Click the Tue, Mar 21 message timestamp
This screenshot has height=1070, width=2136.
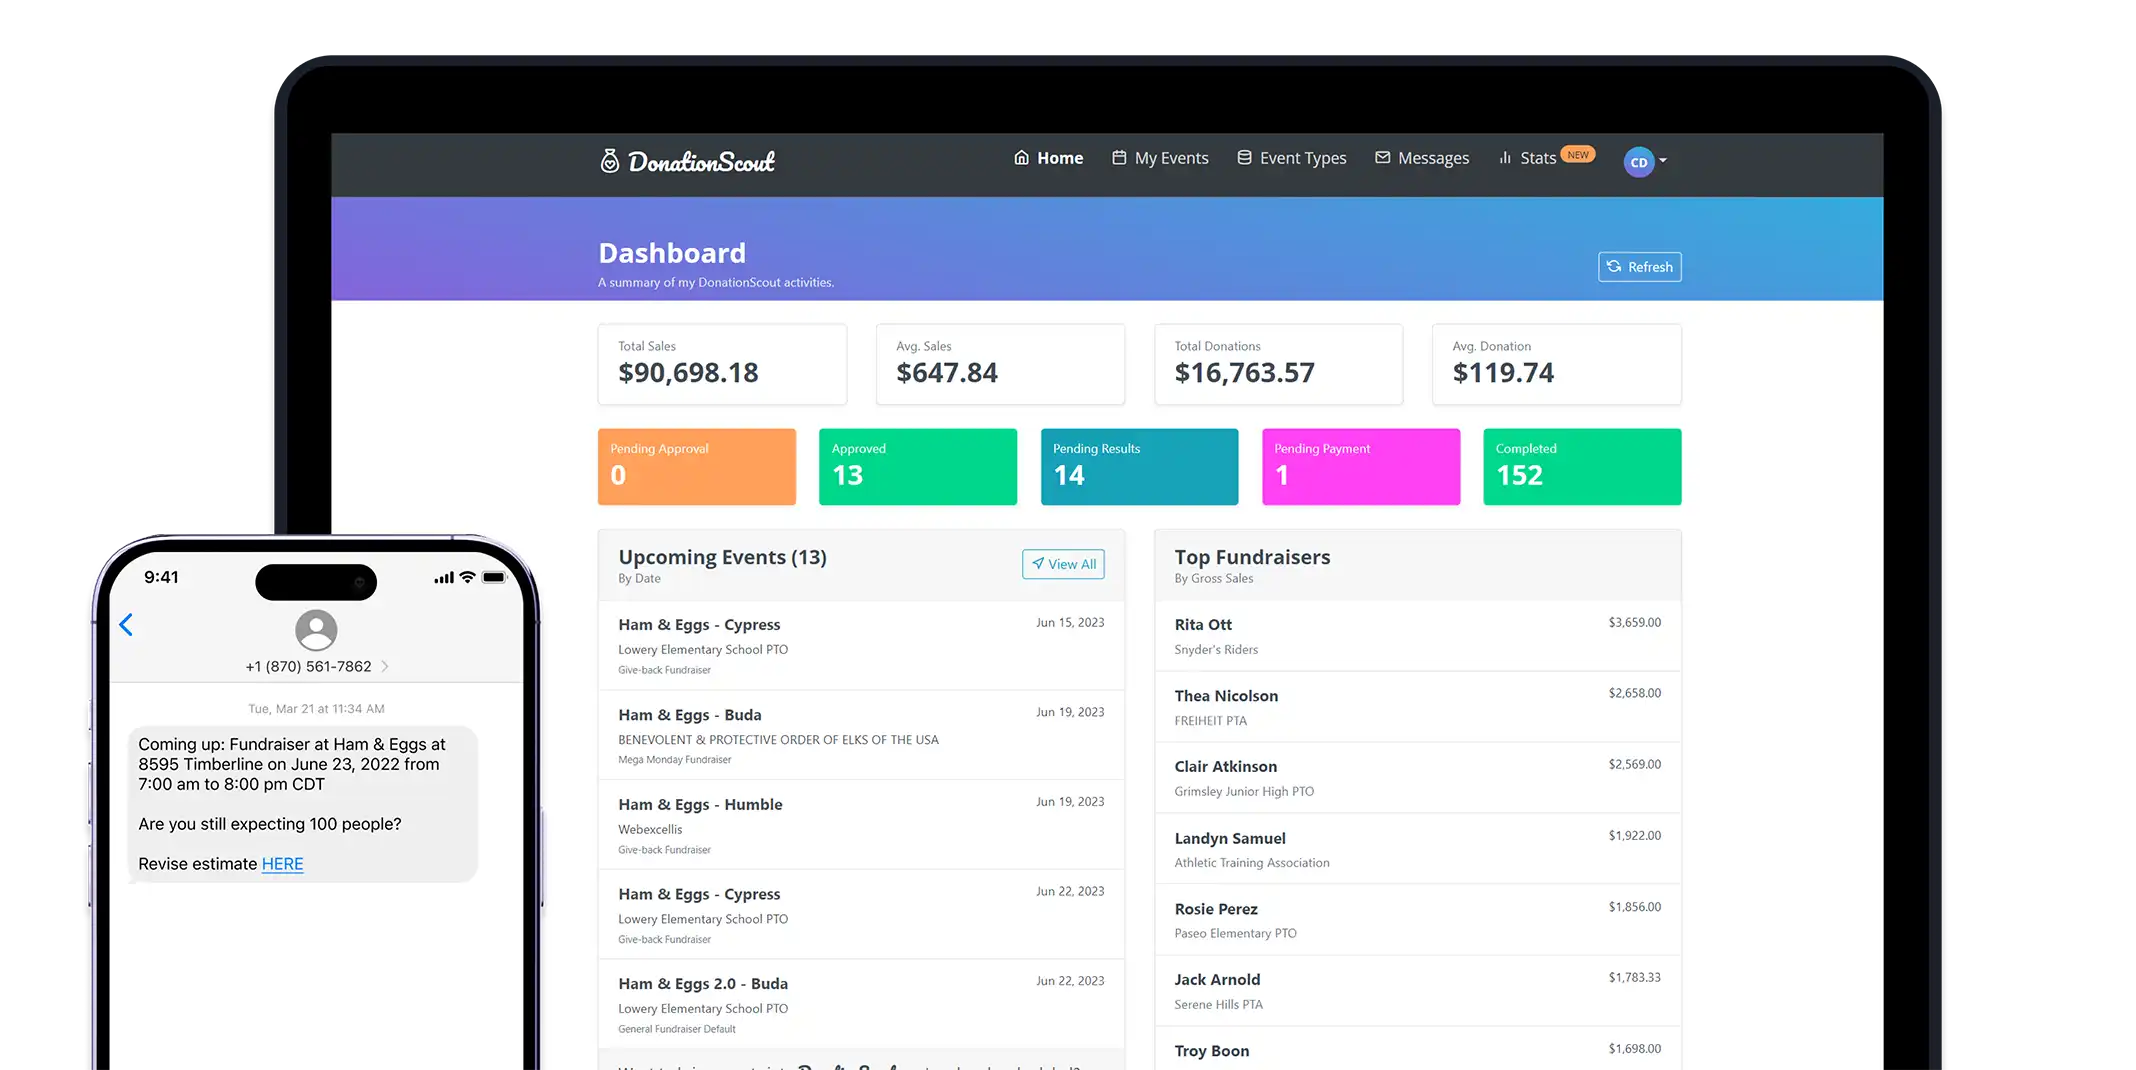click(316, 709)
